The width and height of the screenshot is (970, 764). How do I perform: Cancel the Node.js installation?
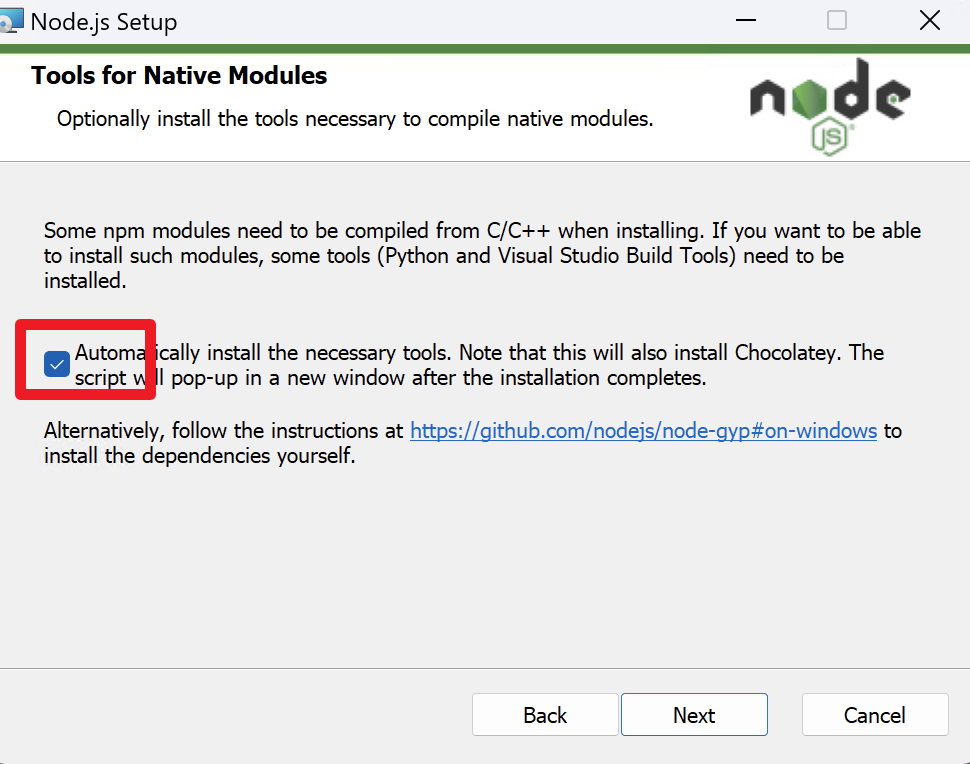pyautogui.click(x=875, y=715)
